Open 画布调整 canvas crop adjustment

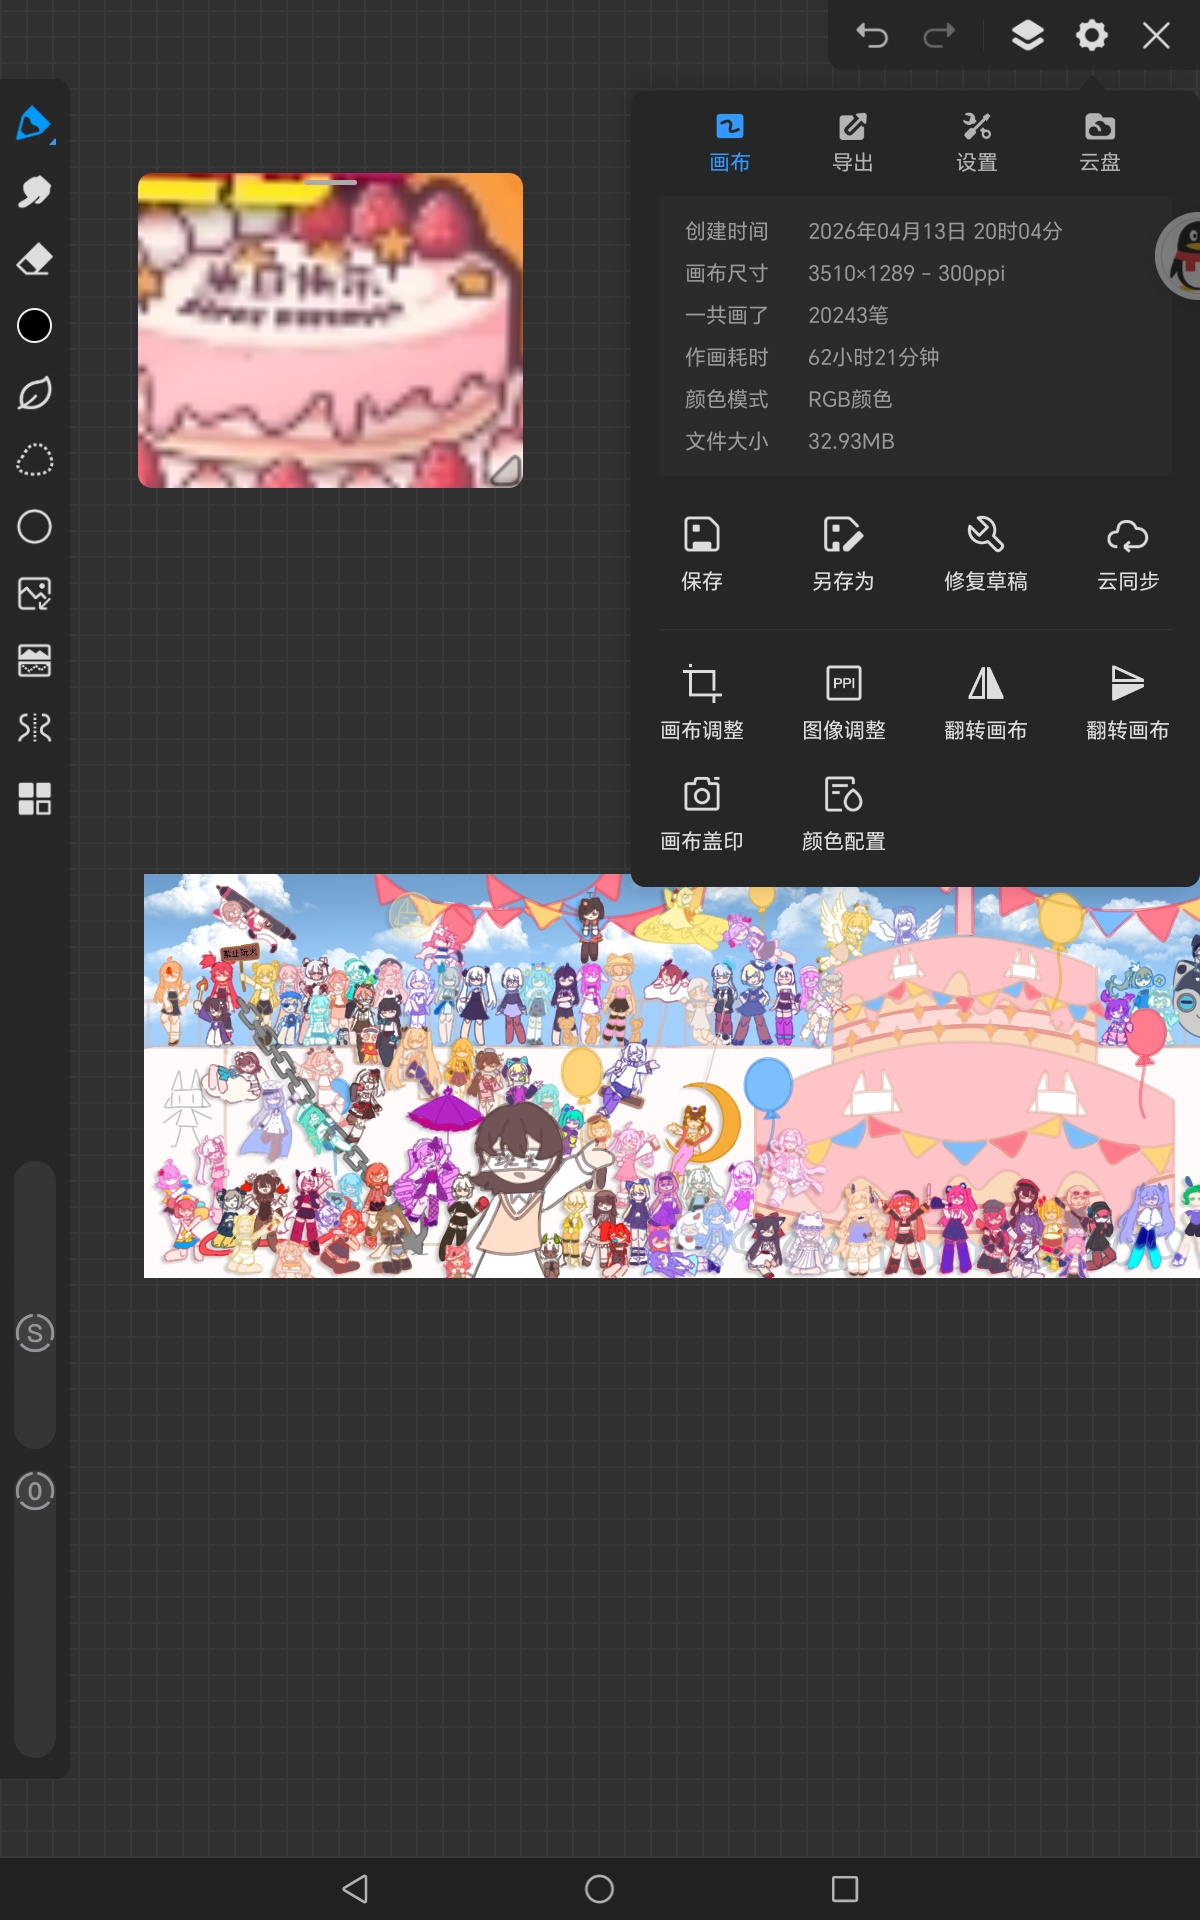pos(701,703)
